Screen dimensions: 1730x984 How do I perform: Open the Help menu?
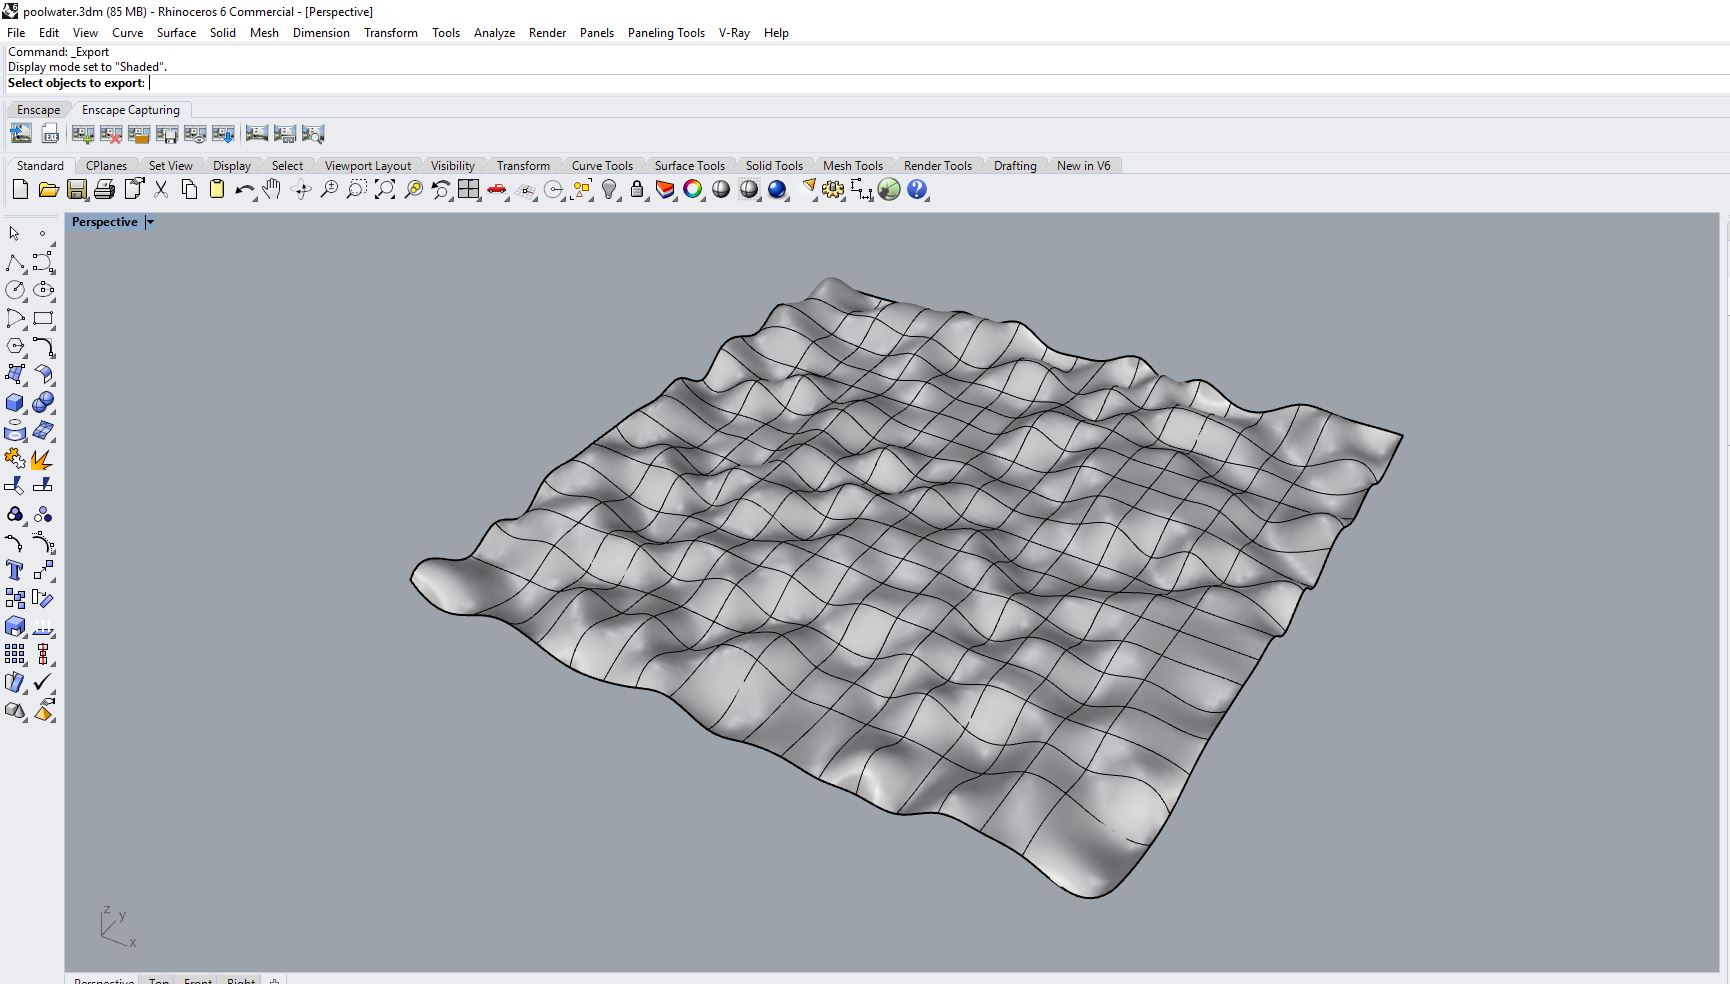tap(776, 32)
